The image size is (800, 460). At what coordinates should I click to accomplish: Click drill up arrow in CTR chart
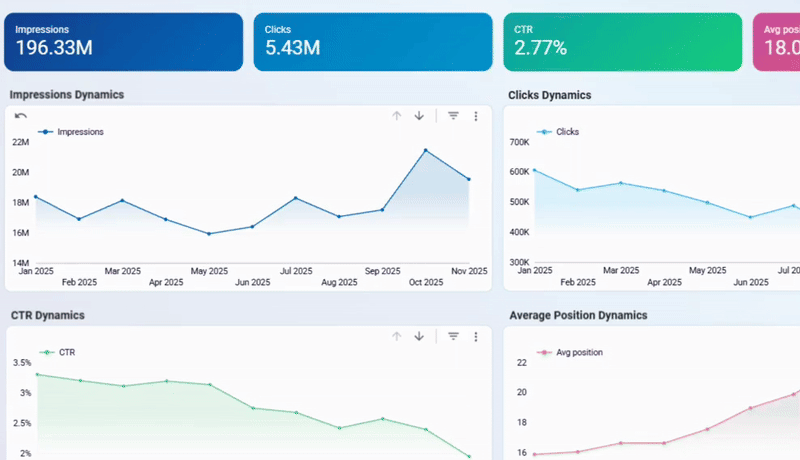[397, 337]
